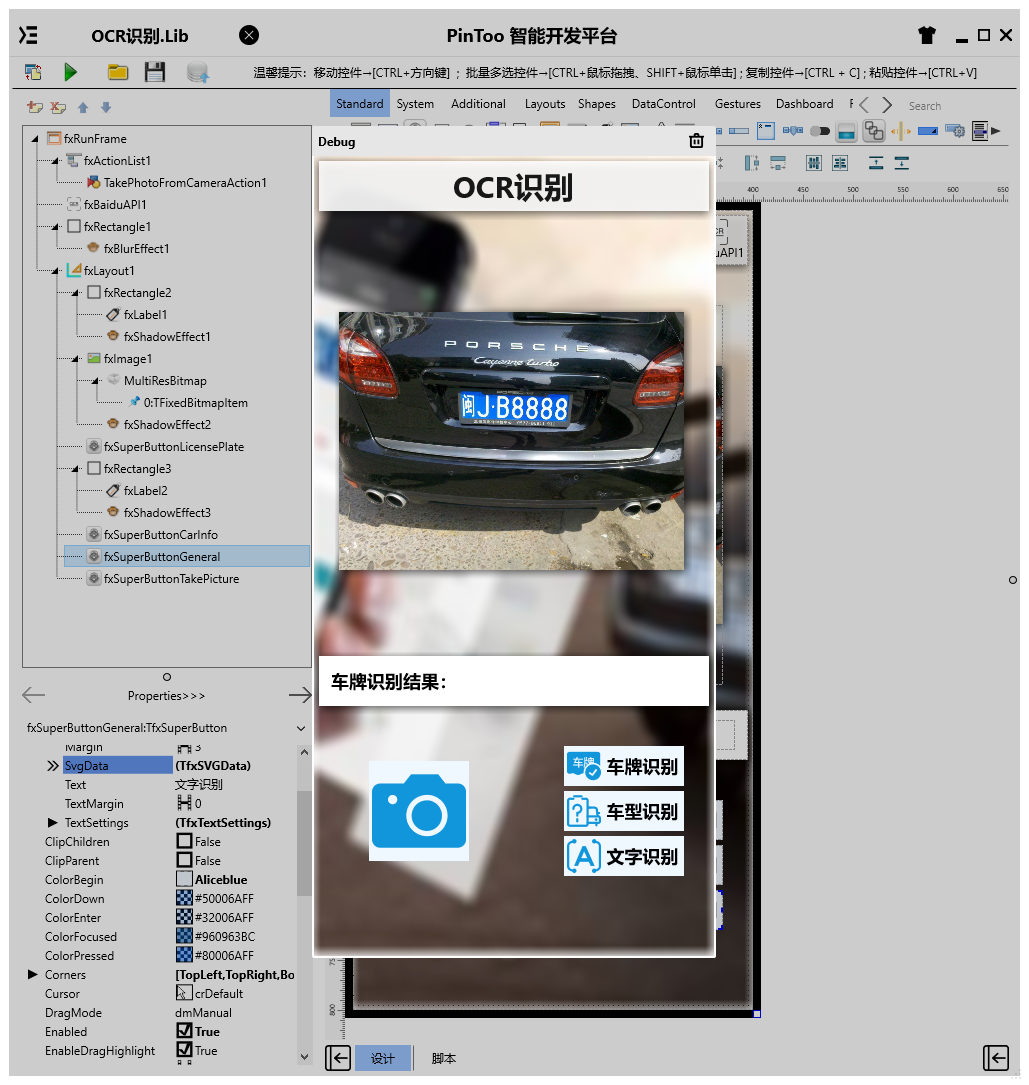Open the System palette tab
Screen dimensions: 1029x1085
click(x=415, y=104)
